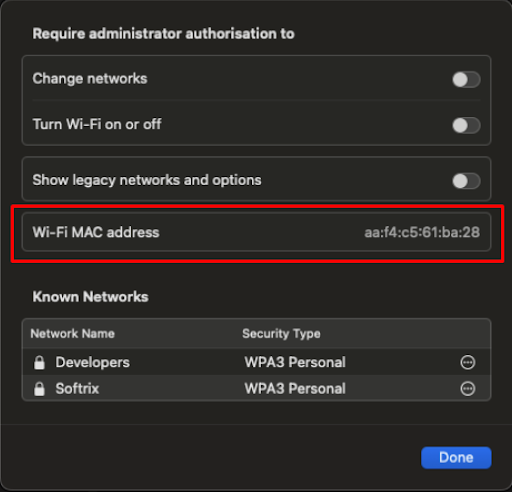
Task: Click the Wi-Fi MAC address label
Action: (x=96, y=232)
